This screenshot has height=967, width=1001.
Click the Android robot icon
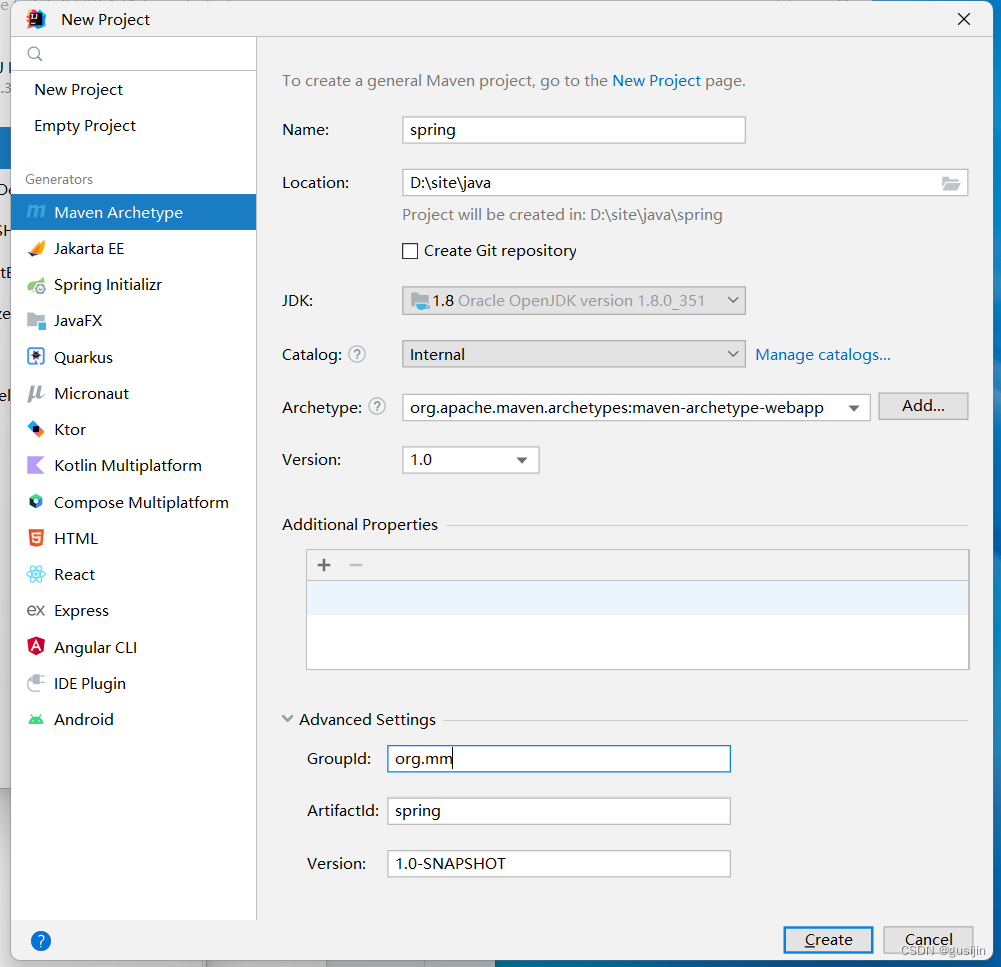(x=36, y=719)
